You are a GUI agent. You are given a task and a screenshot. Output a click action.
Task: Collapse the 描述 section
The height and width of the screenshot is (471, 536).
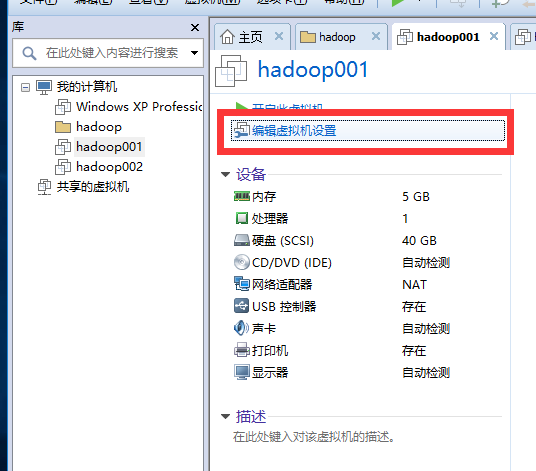point(225,416)
